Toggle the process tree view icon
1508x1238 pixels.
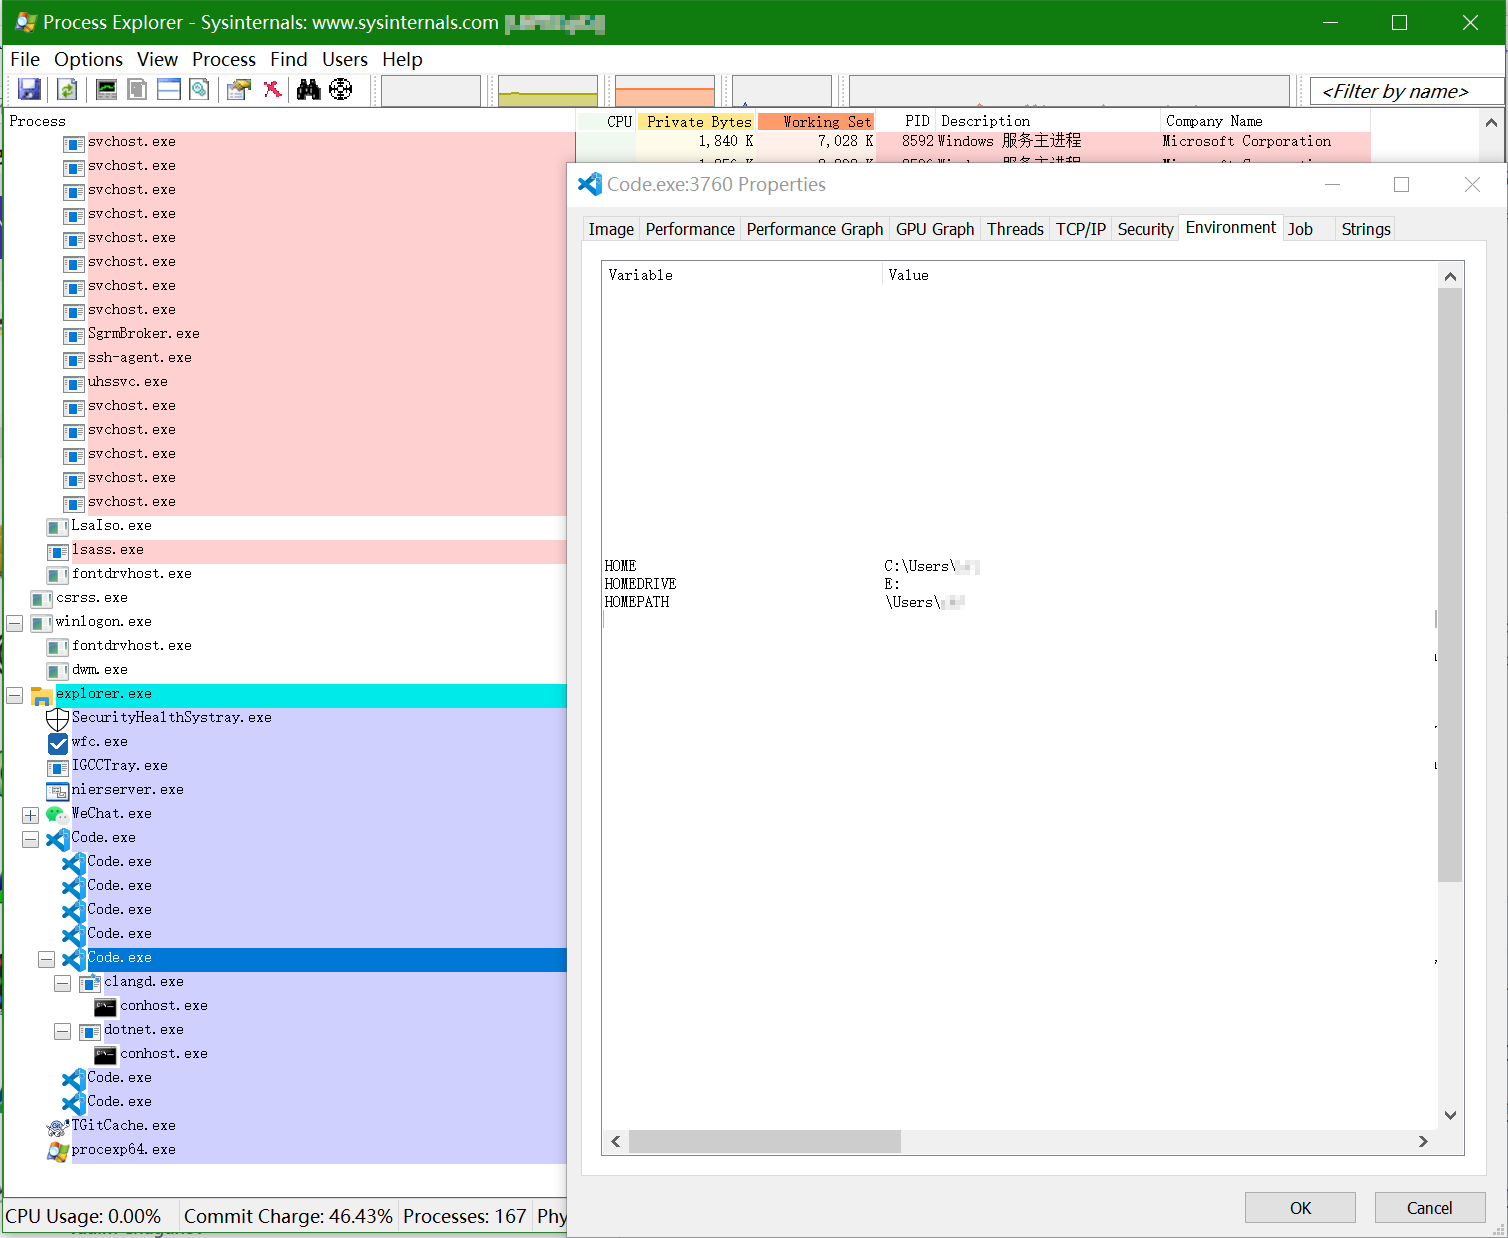[x=137, y=90]
